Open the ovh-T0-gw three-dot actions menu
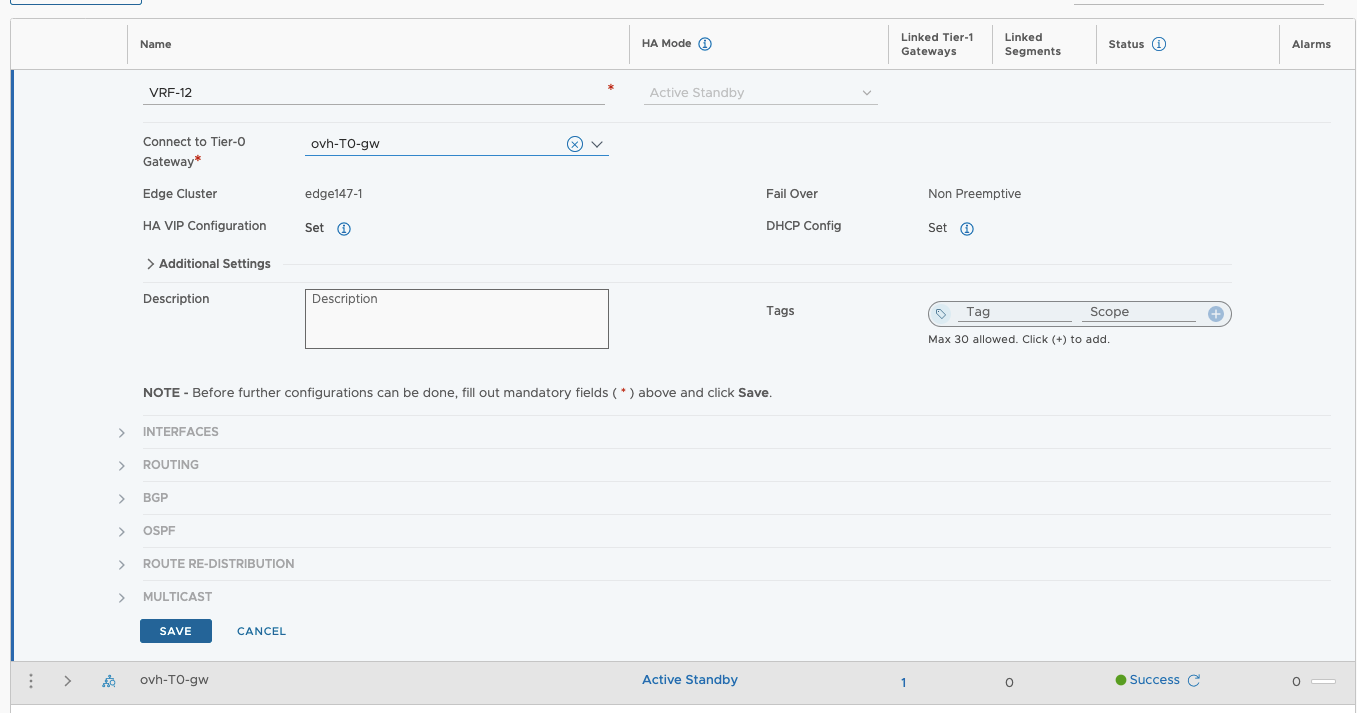The image size is (1357, 713). pos(31,681)
